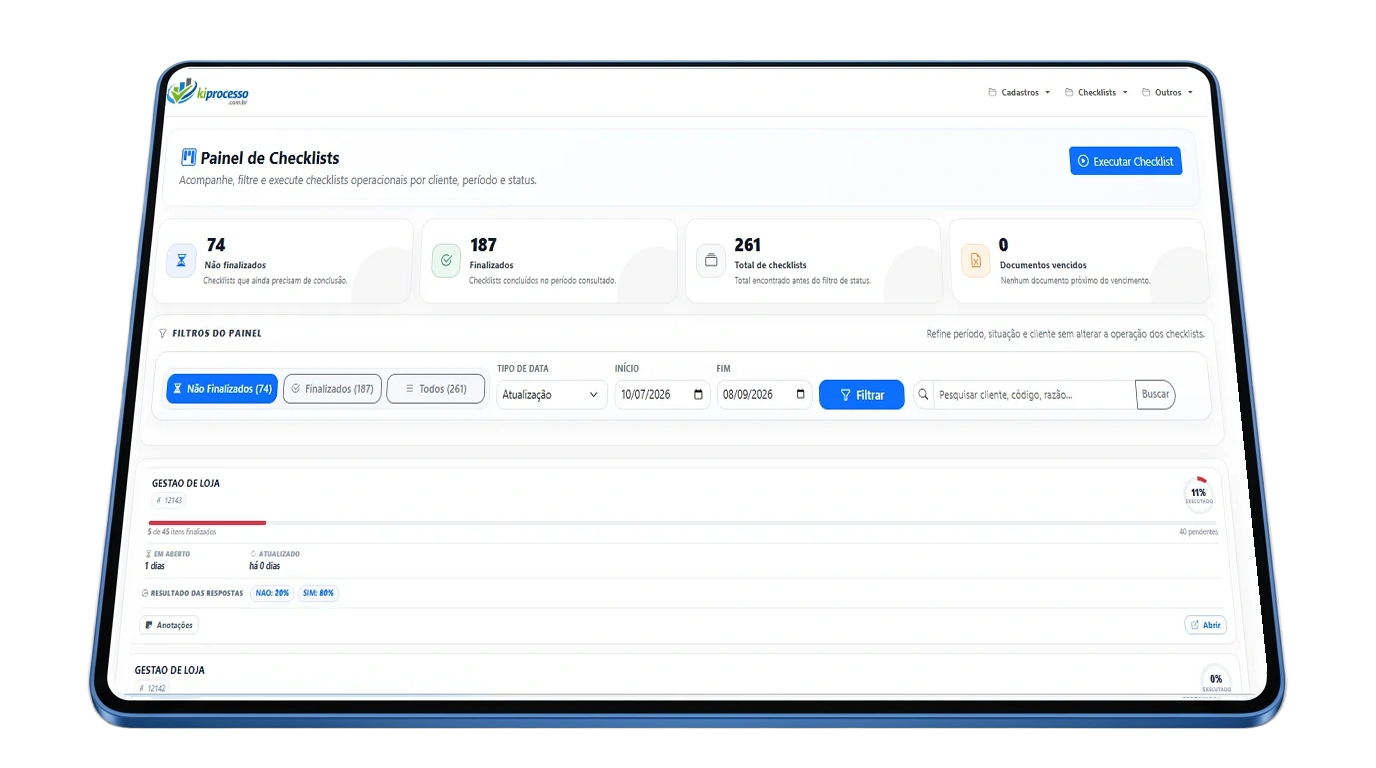
Task: Focus the Pesquisar cliente search field
Action: (x=1034, y=395)
